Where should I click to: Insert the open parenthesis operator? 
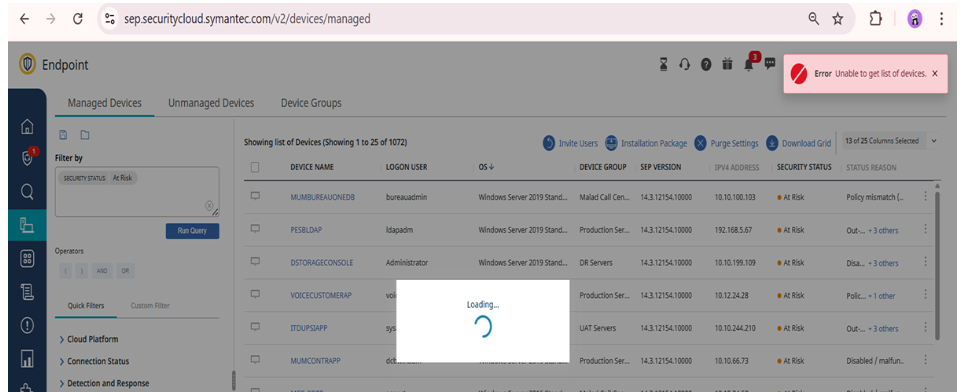click(x=66, y=271)
